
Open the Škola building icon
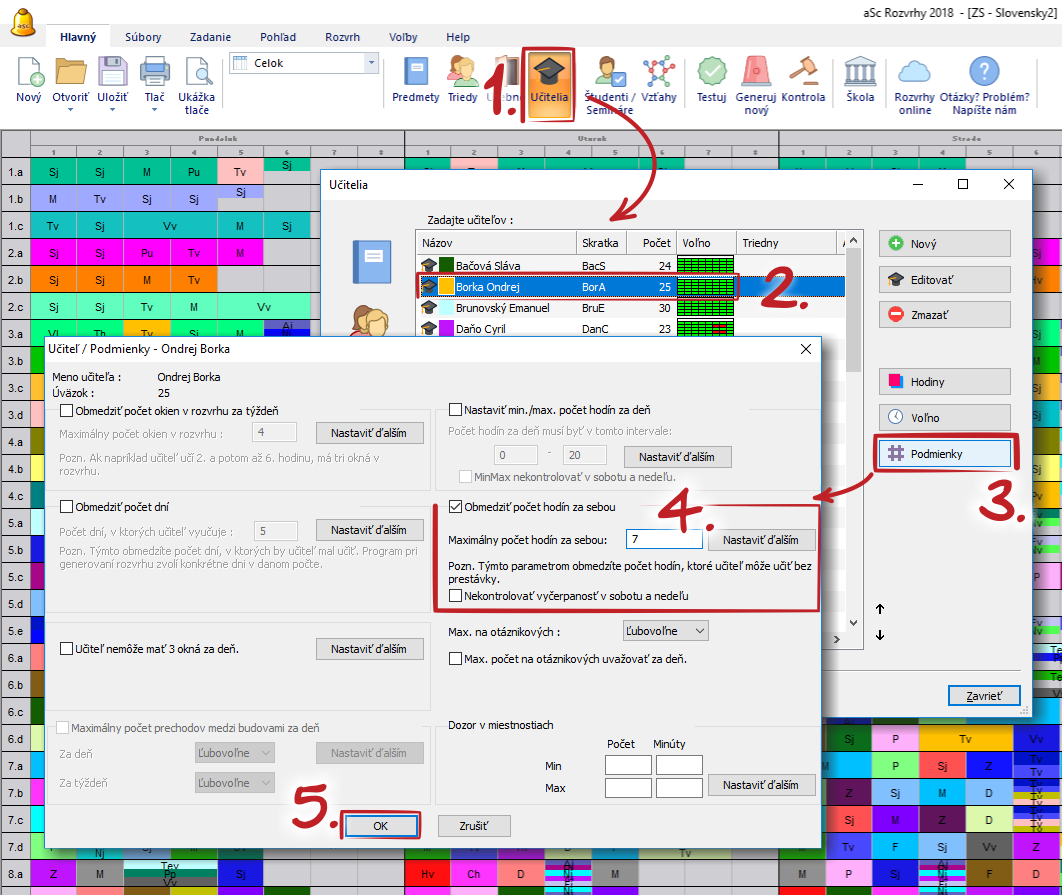point(860,73)
